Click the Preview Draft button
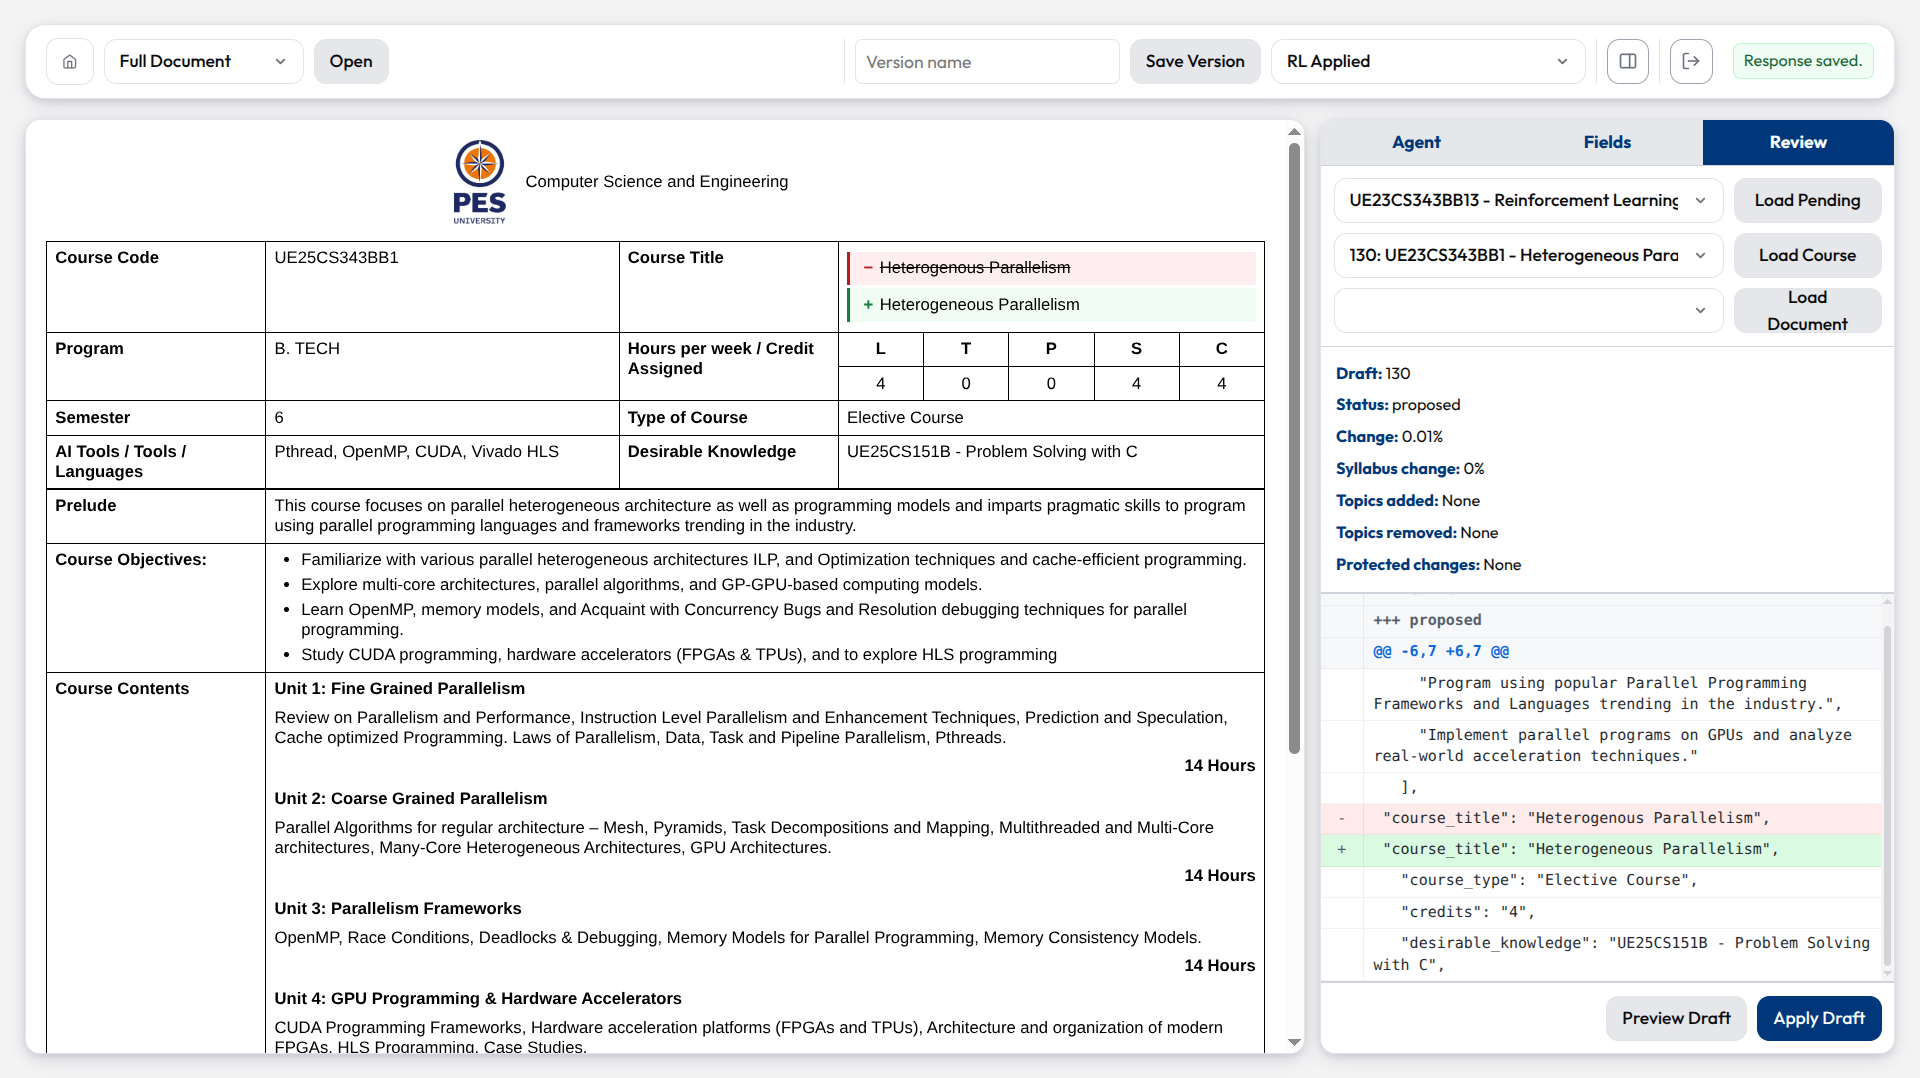Screen dimensions: 1920x1078 1676,1019
